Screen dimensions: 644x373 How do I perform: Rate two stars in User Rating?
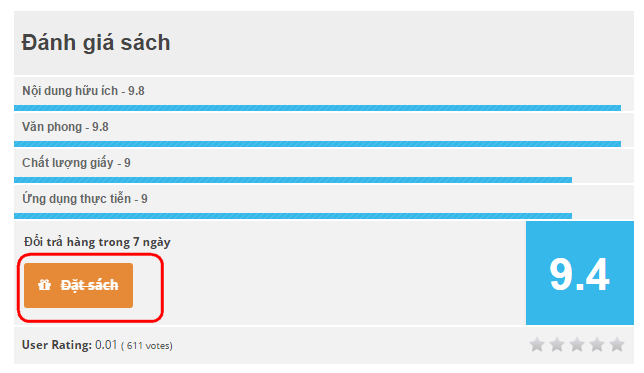pos(557,344)
